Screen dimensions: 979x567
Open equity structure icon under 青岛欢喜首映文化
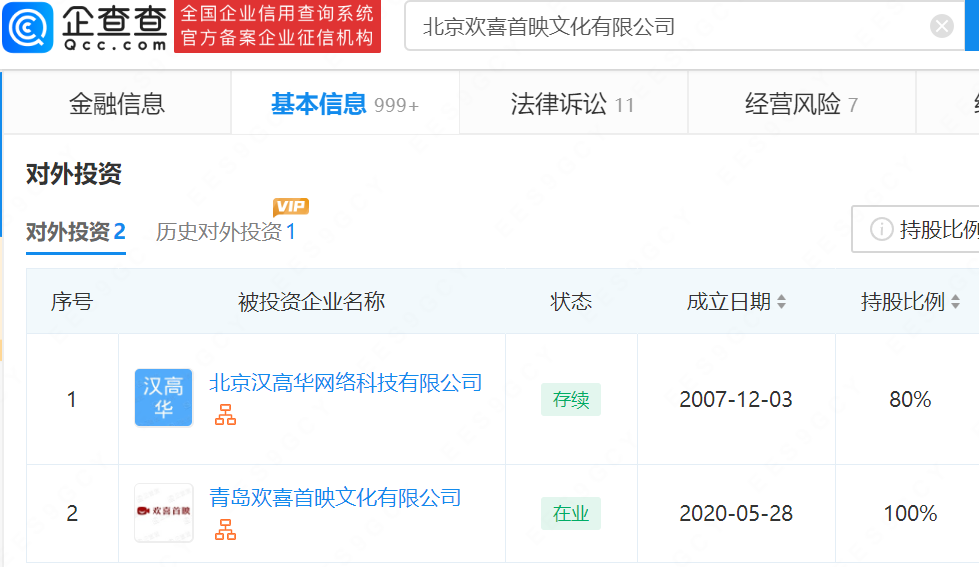pyautogui.click(x=225, y=530)
